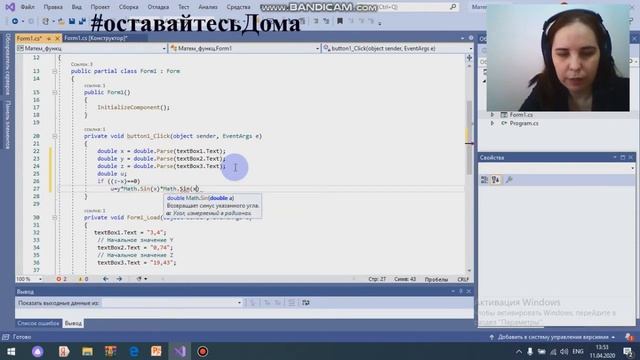Image resolution: width=640 pixels, height=360 pixels.
Task: Open the Файл menu
Action: tap(27, 7)
